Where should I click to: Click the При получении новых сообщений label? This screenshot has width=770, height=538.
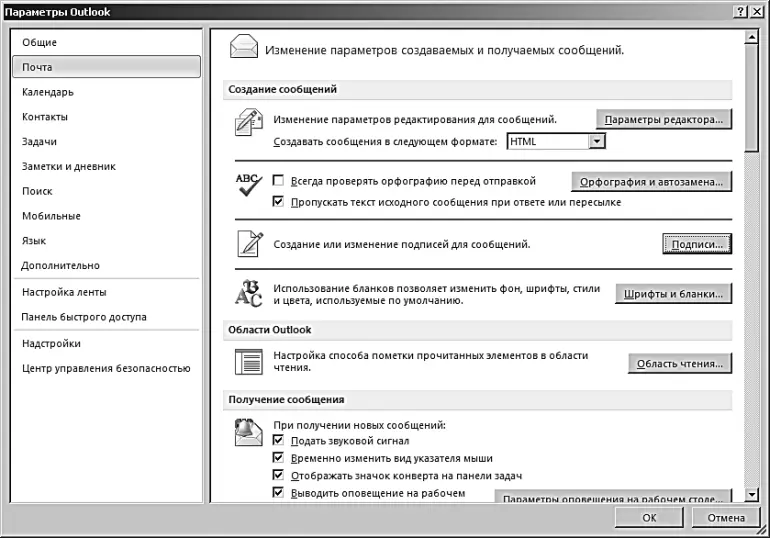point(359,425)
